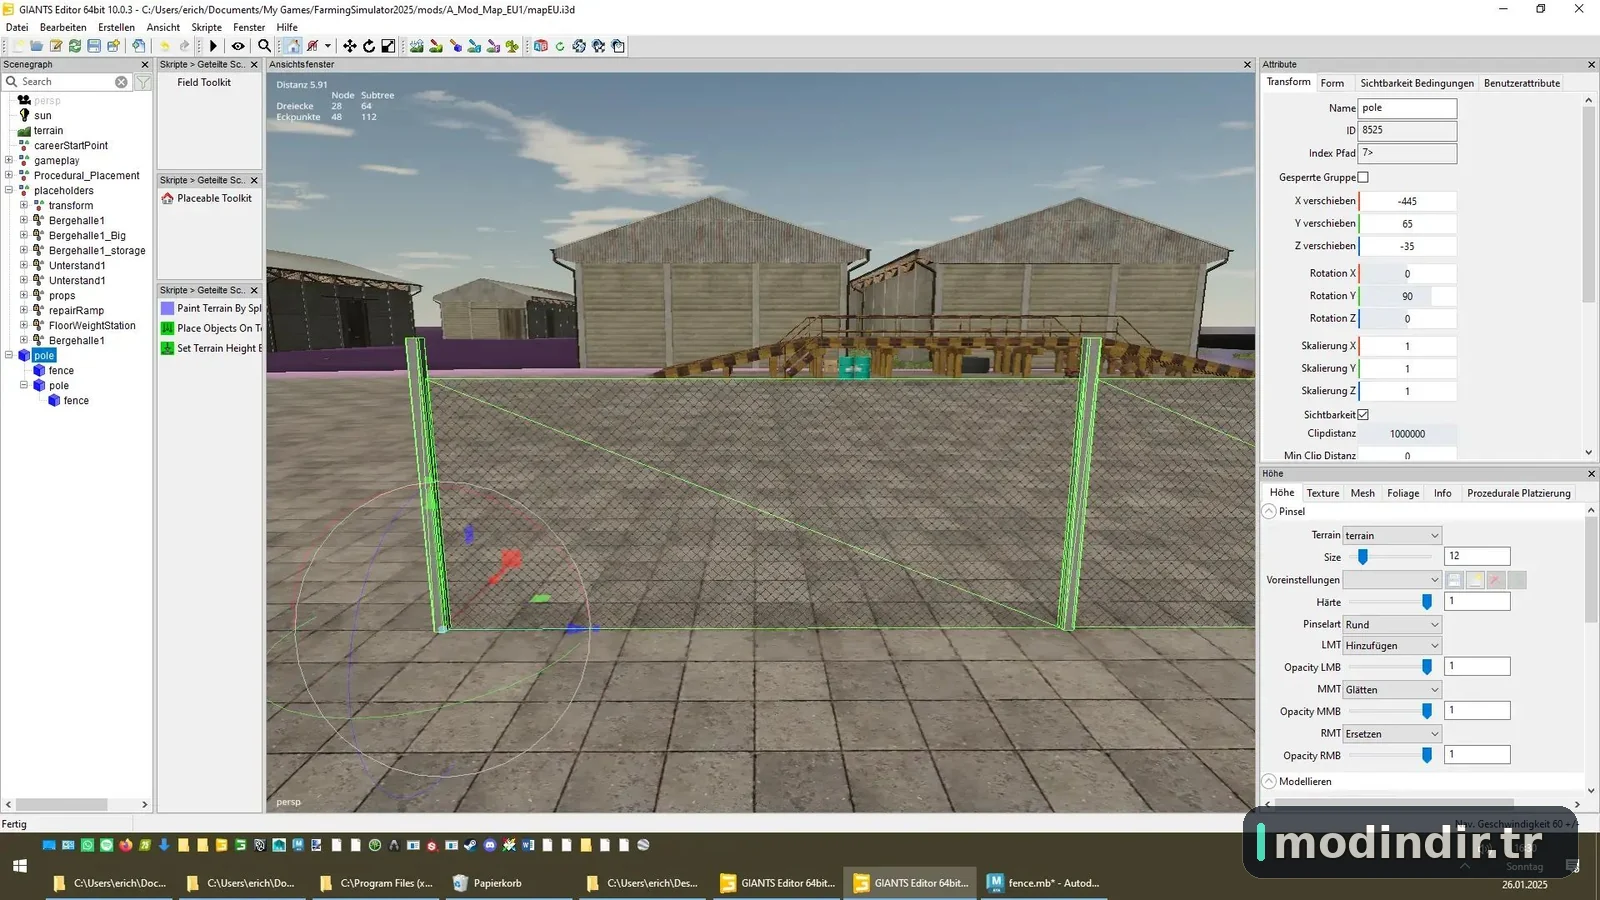Collapse the placeholders tree node
1600x900 pixels.
[x=9, y=190]
